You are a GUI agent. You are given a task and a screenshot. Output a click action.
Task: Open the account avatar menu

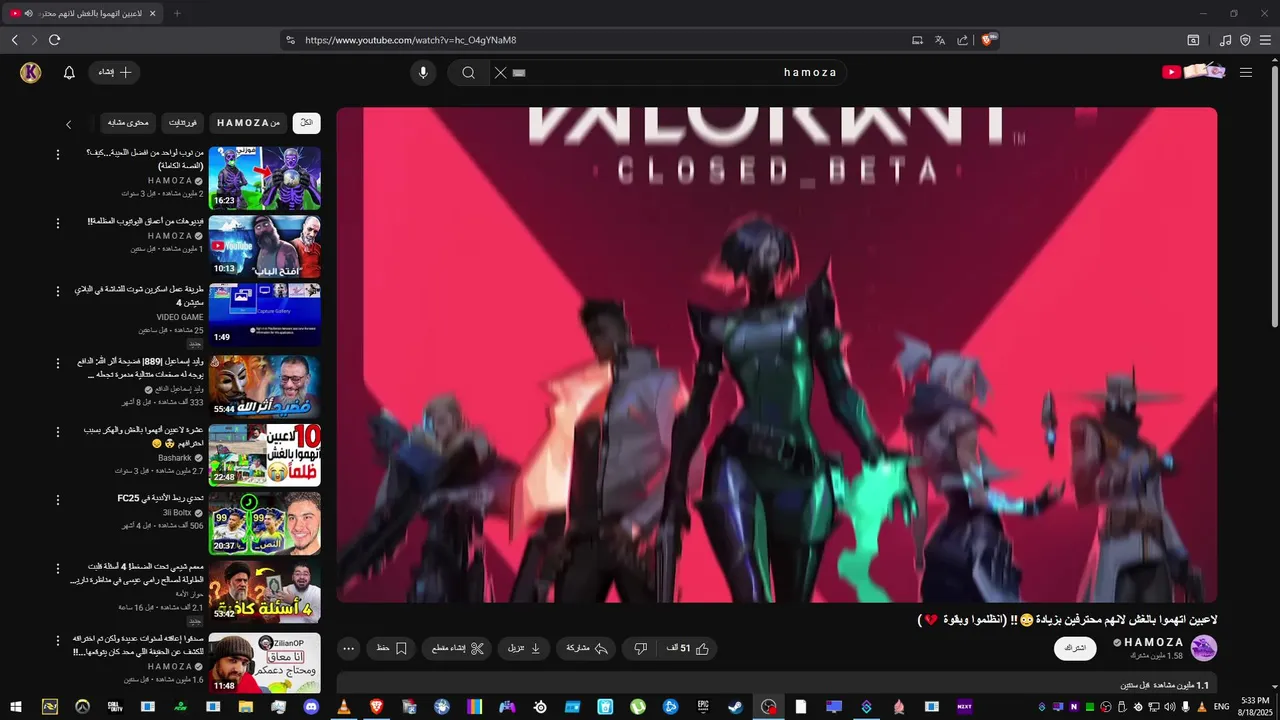point(31,72)
